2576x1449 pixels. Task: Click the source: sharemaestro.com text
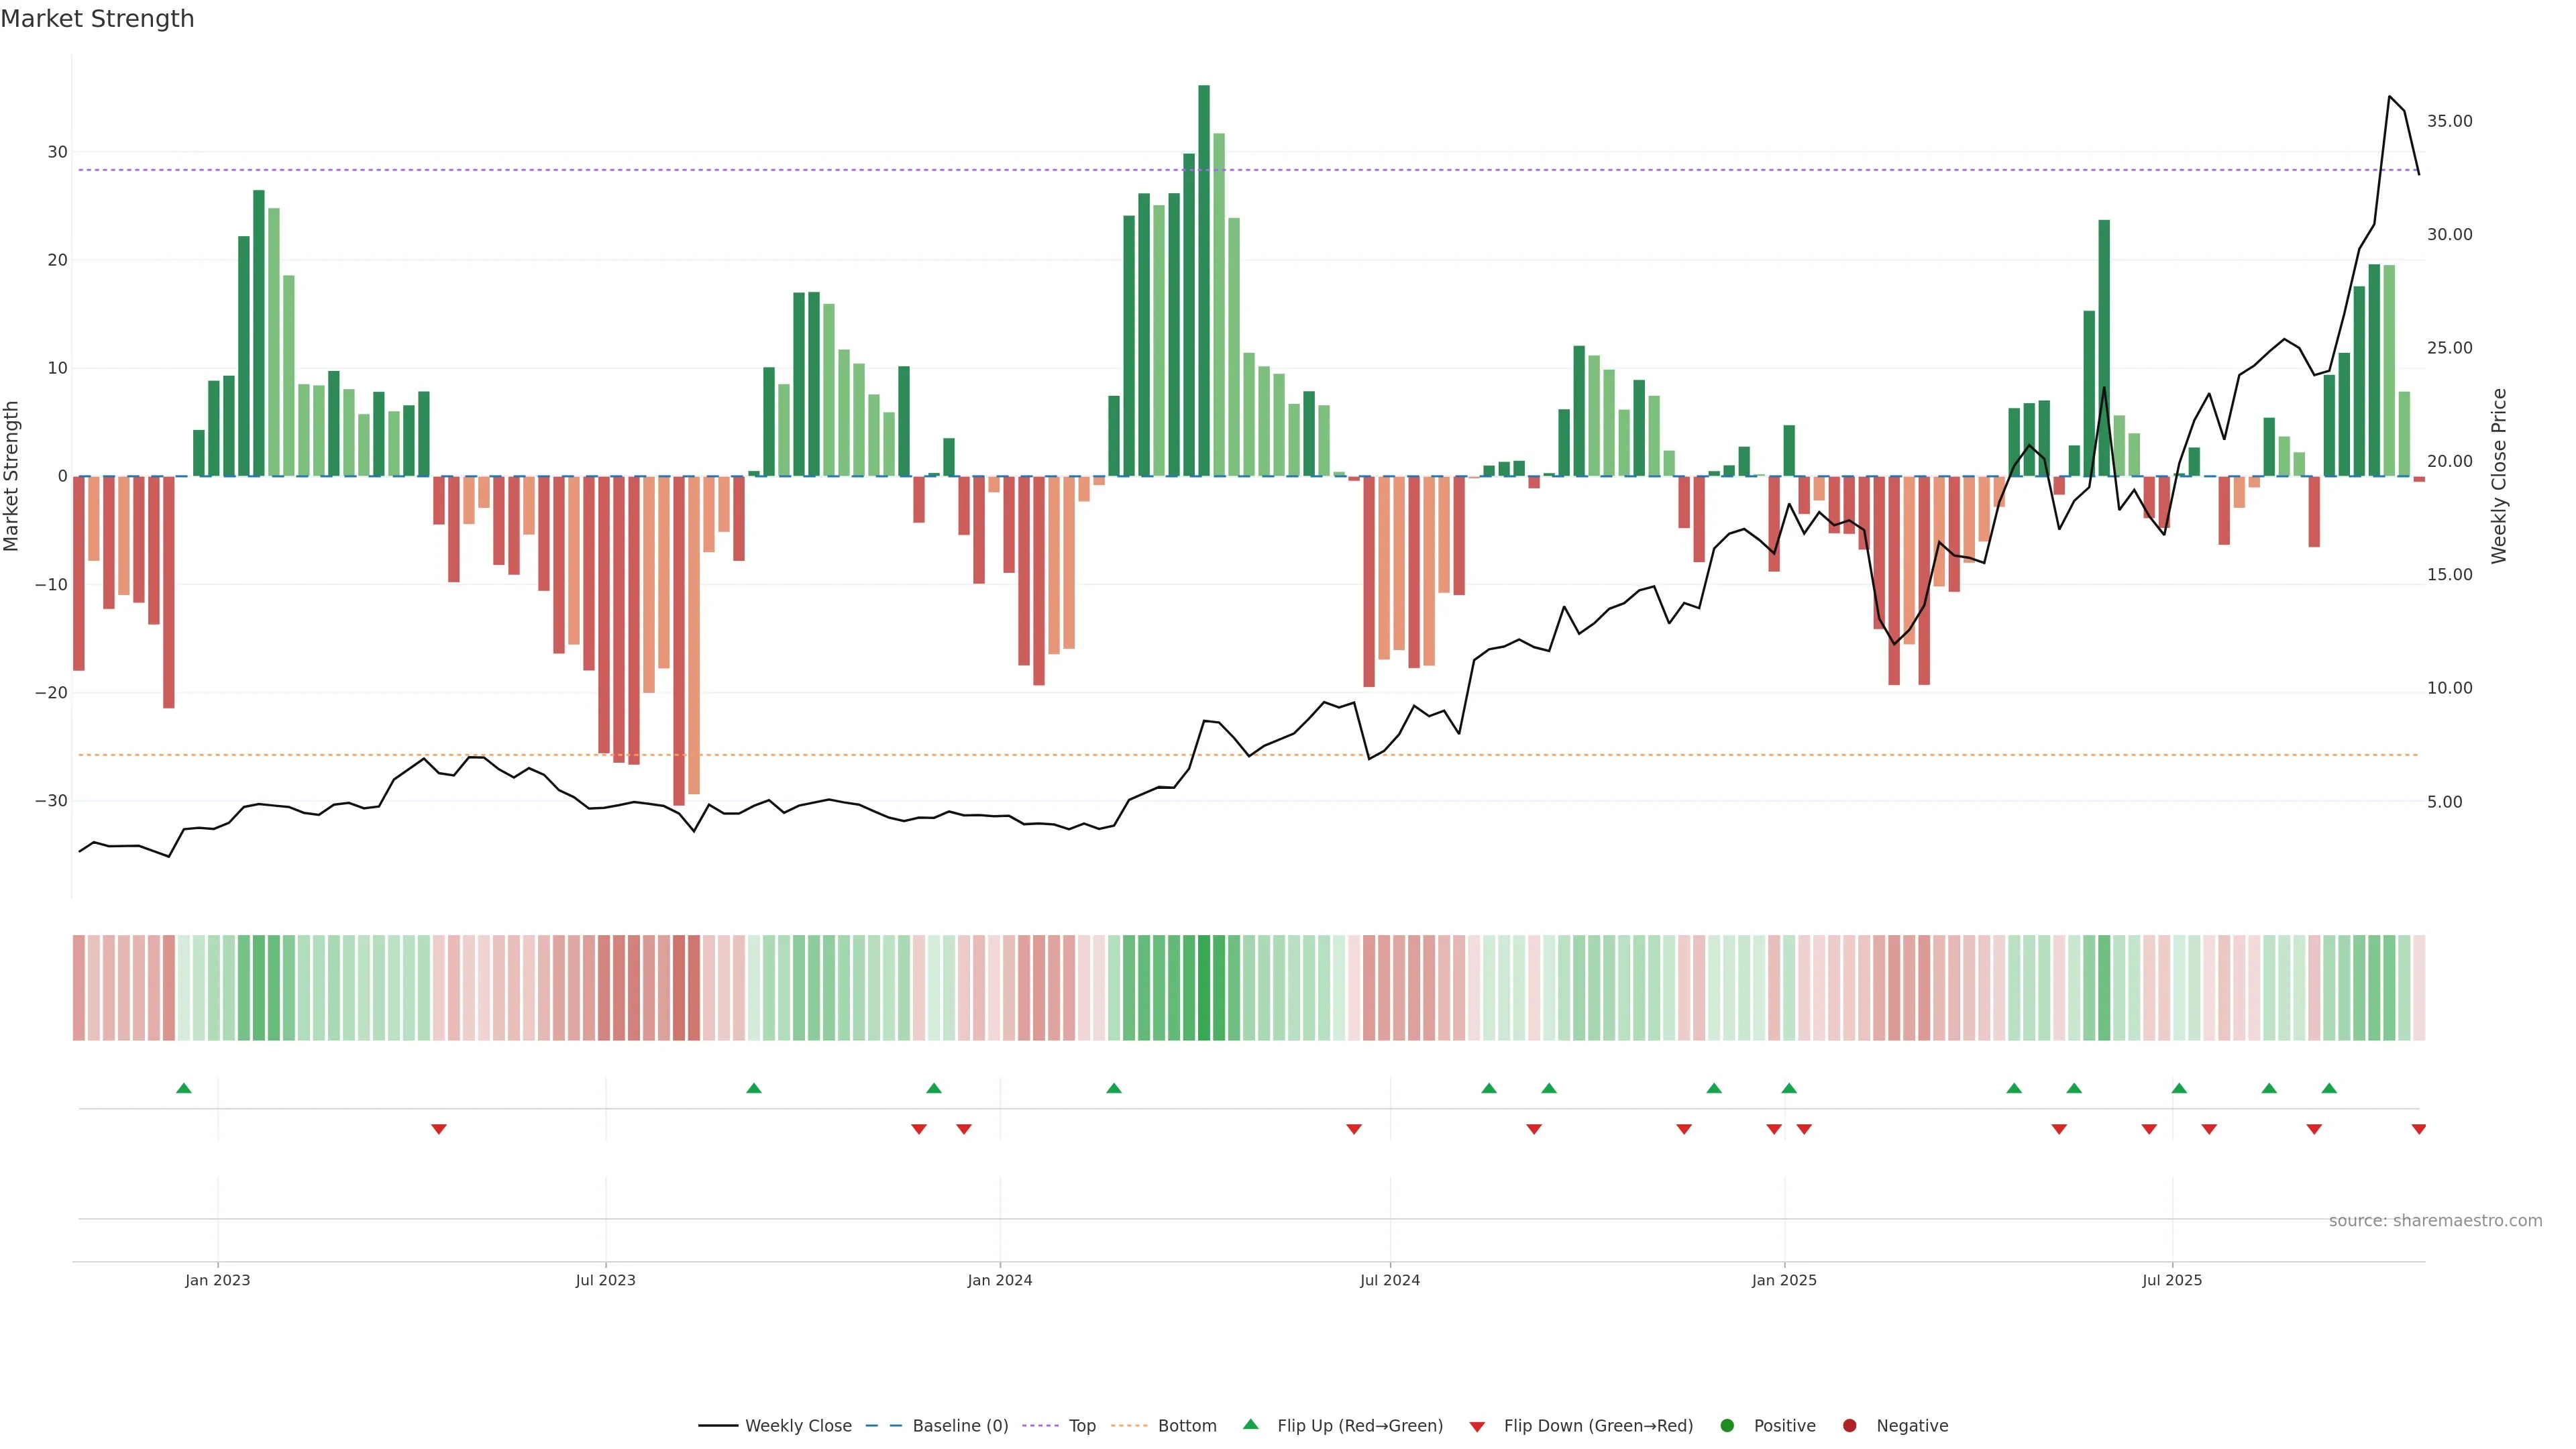click(2435, 1220)
